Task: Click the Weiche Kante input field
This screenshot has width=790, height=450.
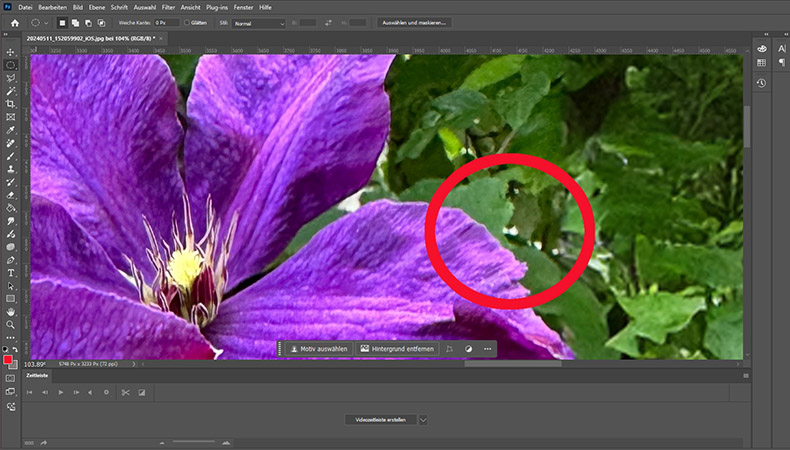Action: point(166,22)
